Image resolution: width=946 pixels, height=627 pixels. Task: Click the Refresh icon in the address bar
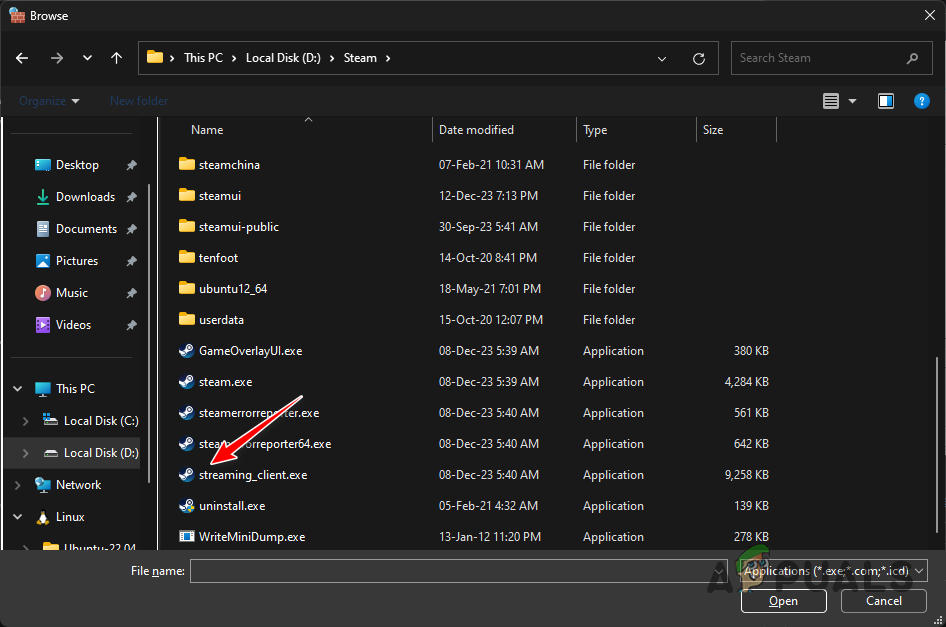[698, 58]
